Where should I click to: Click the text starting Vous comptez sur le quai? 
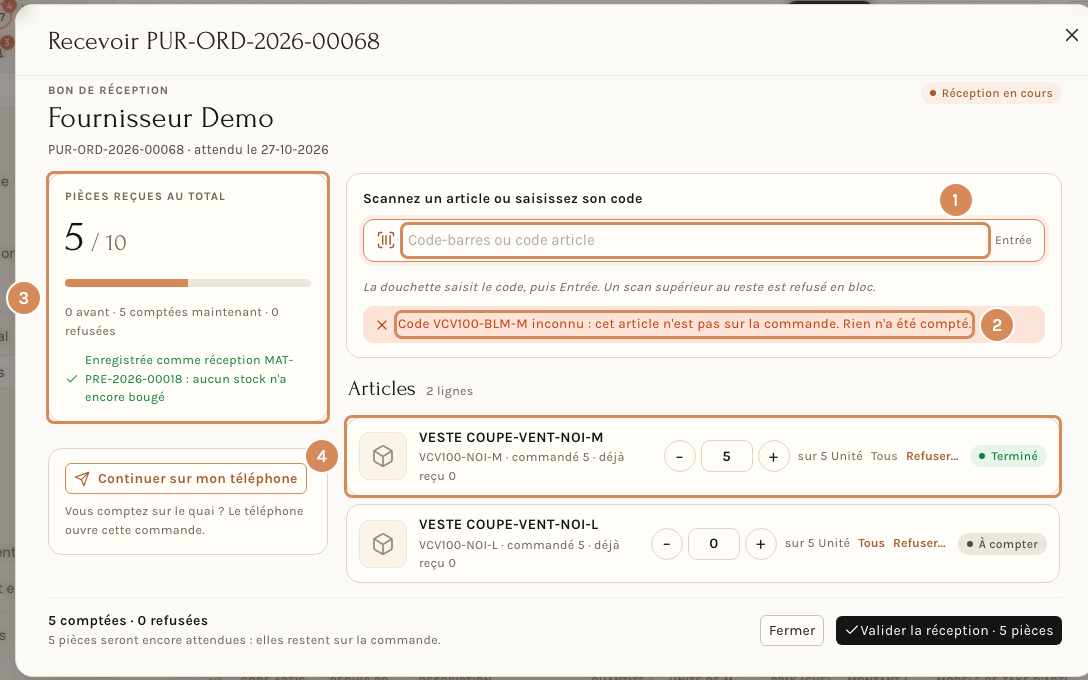coord(184,520)
